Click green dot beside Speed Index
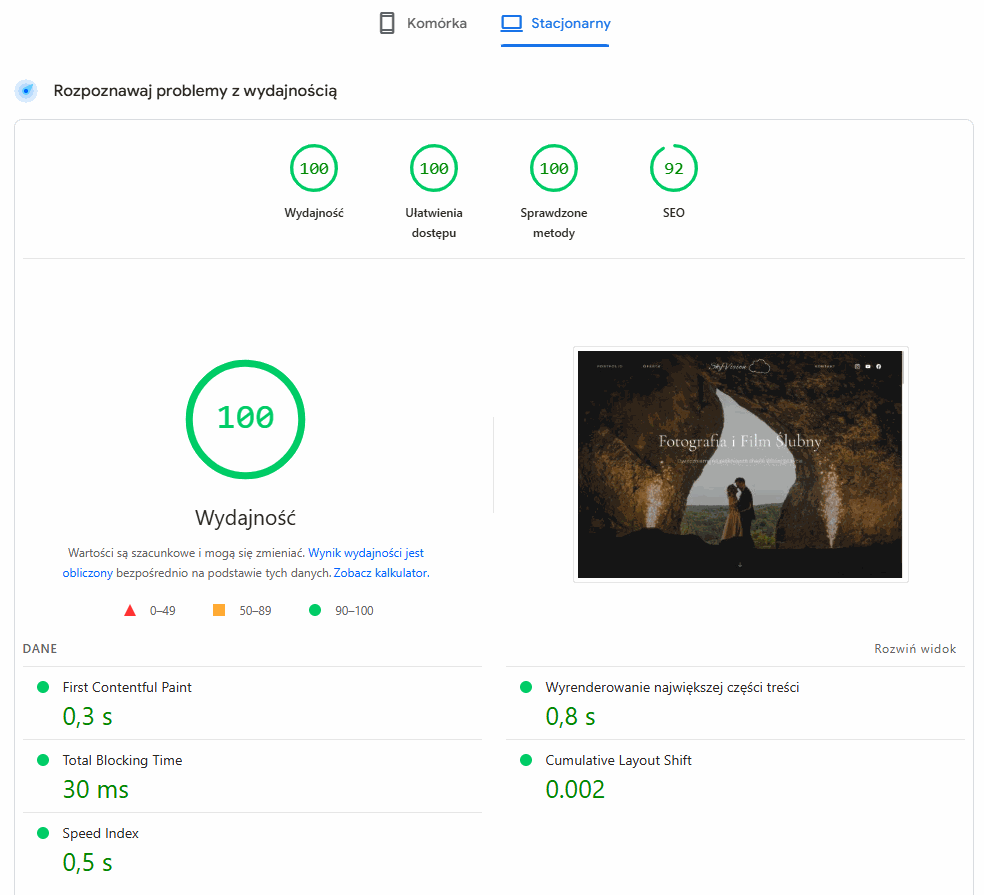The width and height of the screenshot is (984, 895). tap(43, 833)
